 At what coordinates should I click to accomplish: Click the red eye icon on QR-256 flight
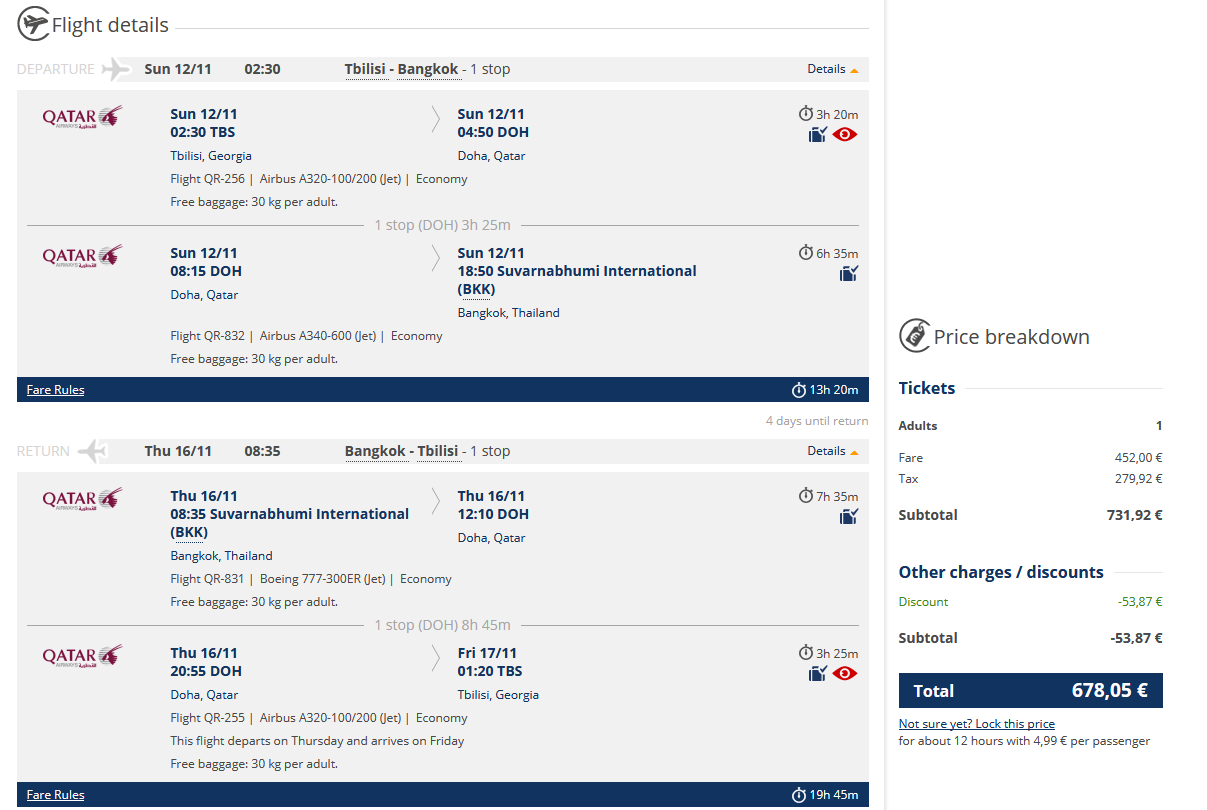coord(845,135)
